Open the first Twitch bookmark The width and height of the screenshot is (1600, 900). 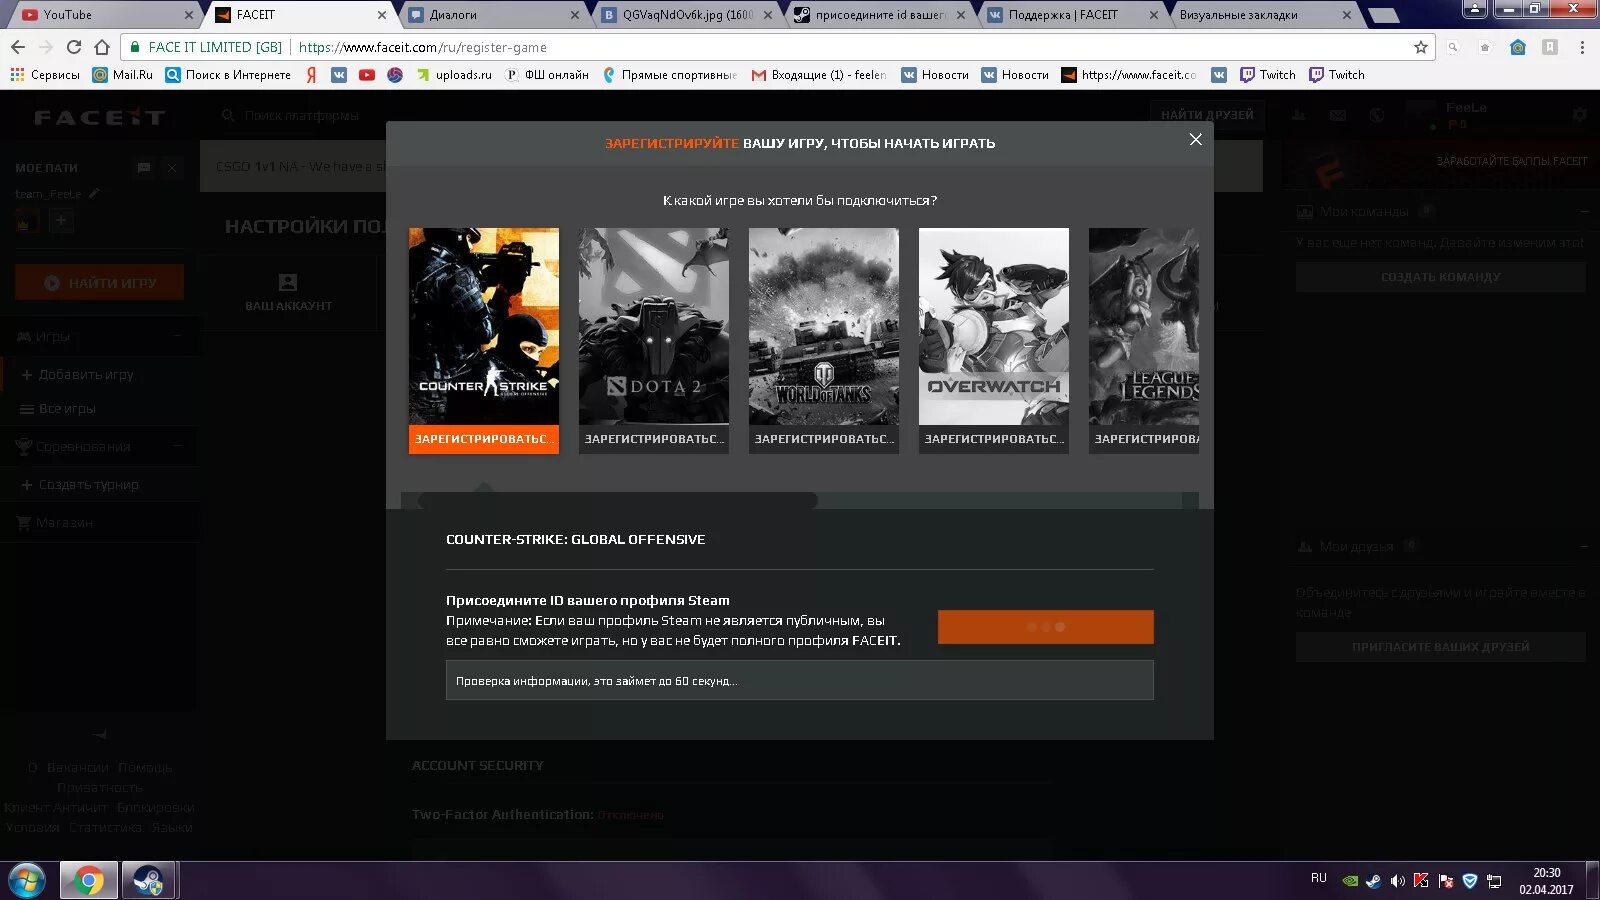pos(1268,75)
